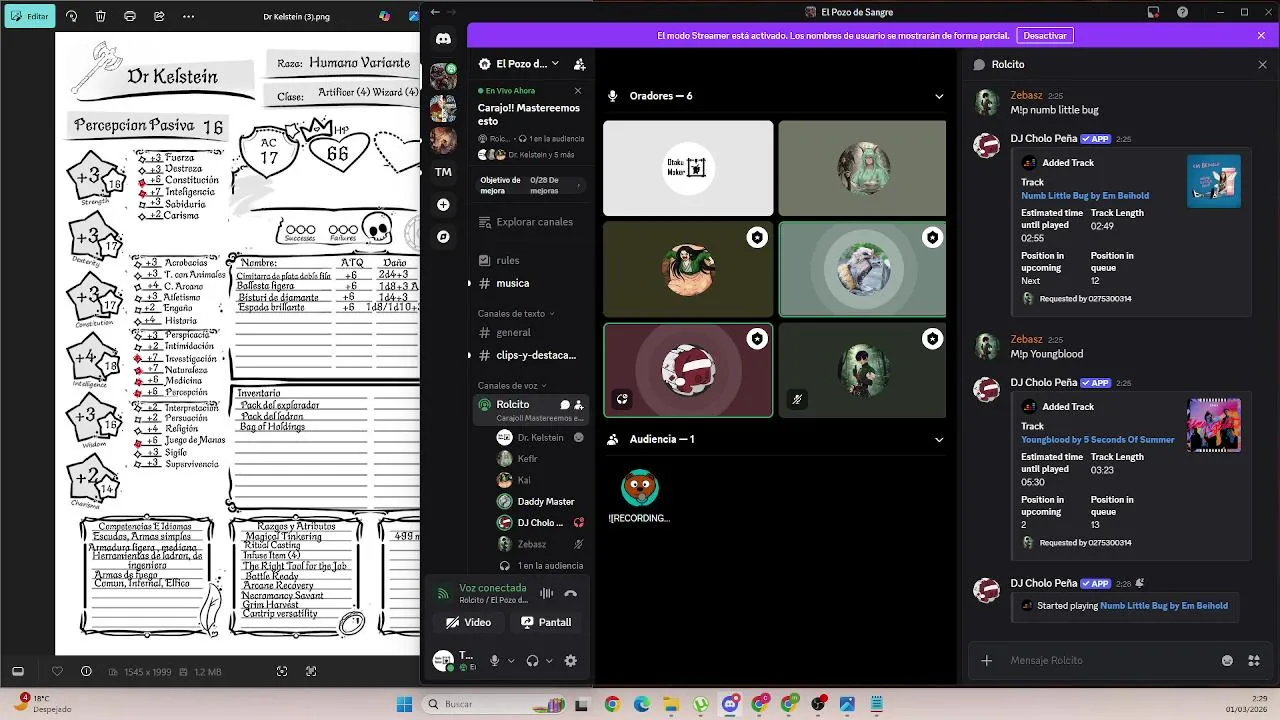Open microphone input options arrow
The width and height of the screenshot is (1280, 720).
coord(511,661)
